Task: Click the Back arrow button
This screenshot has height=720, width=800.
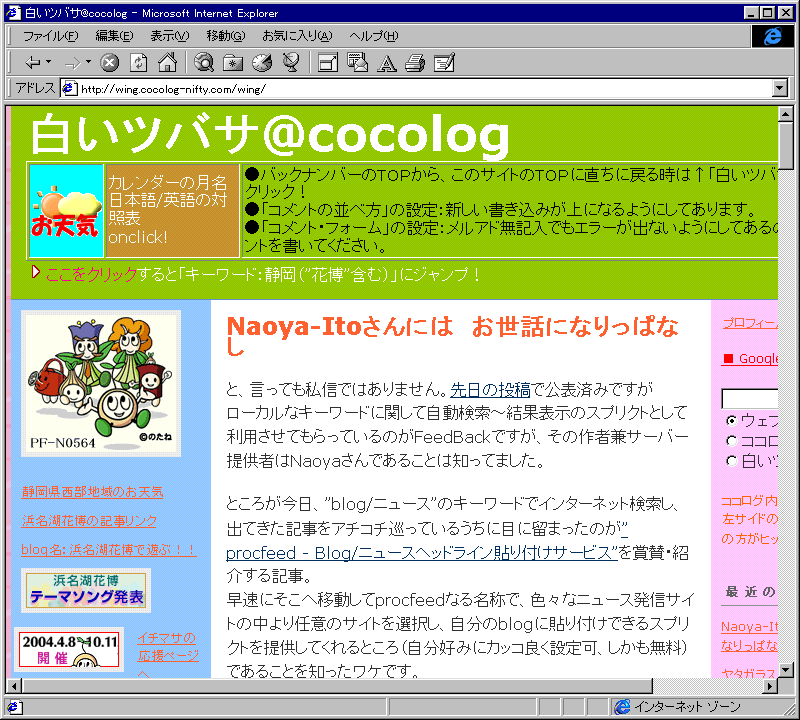Action: 33,63
